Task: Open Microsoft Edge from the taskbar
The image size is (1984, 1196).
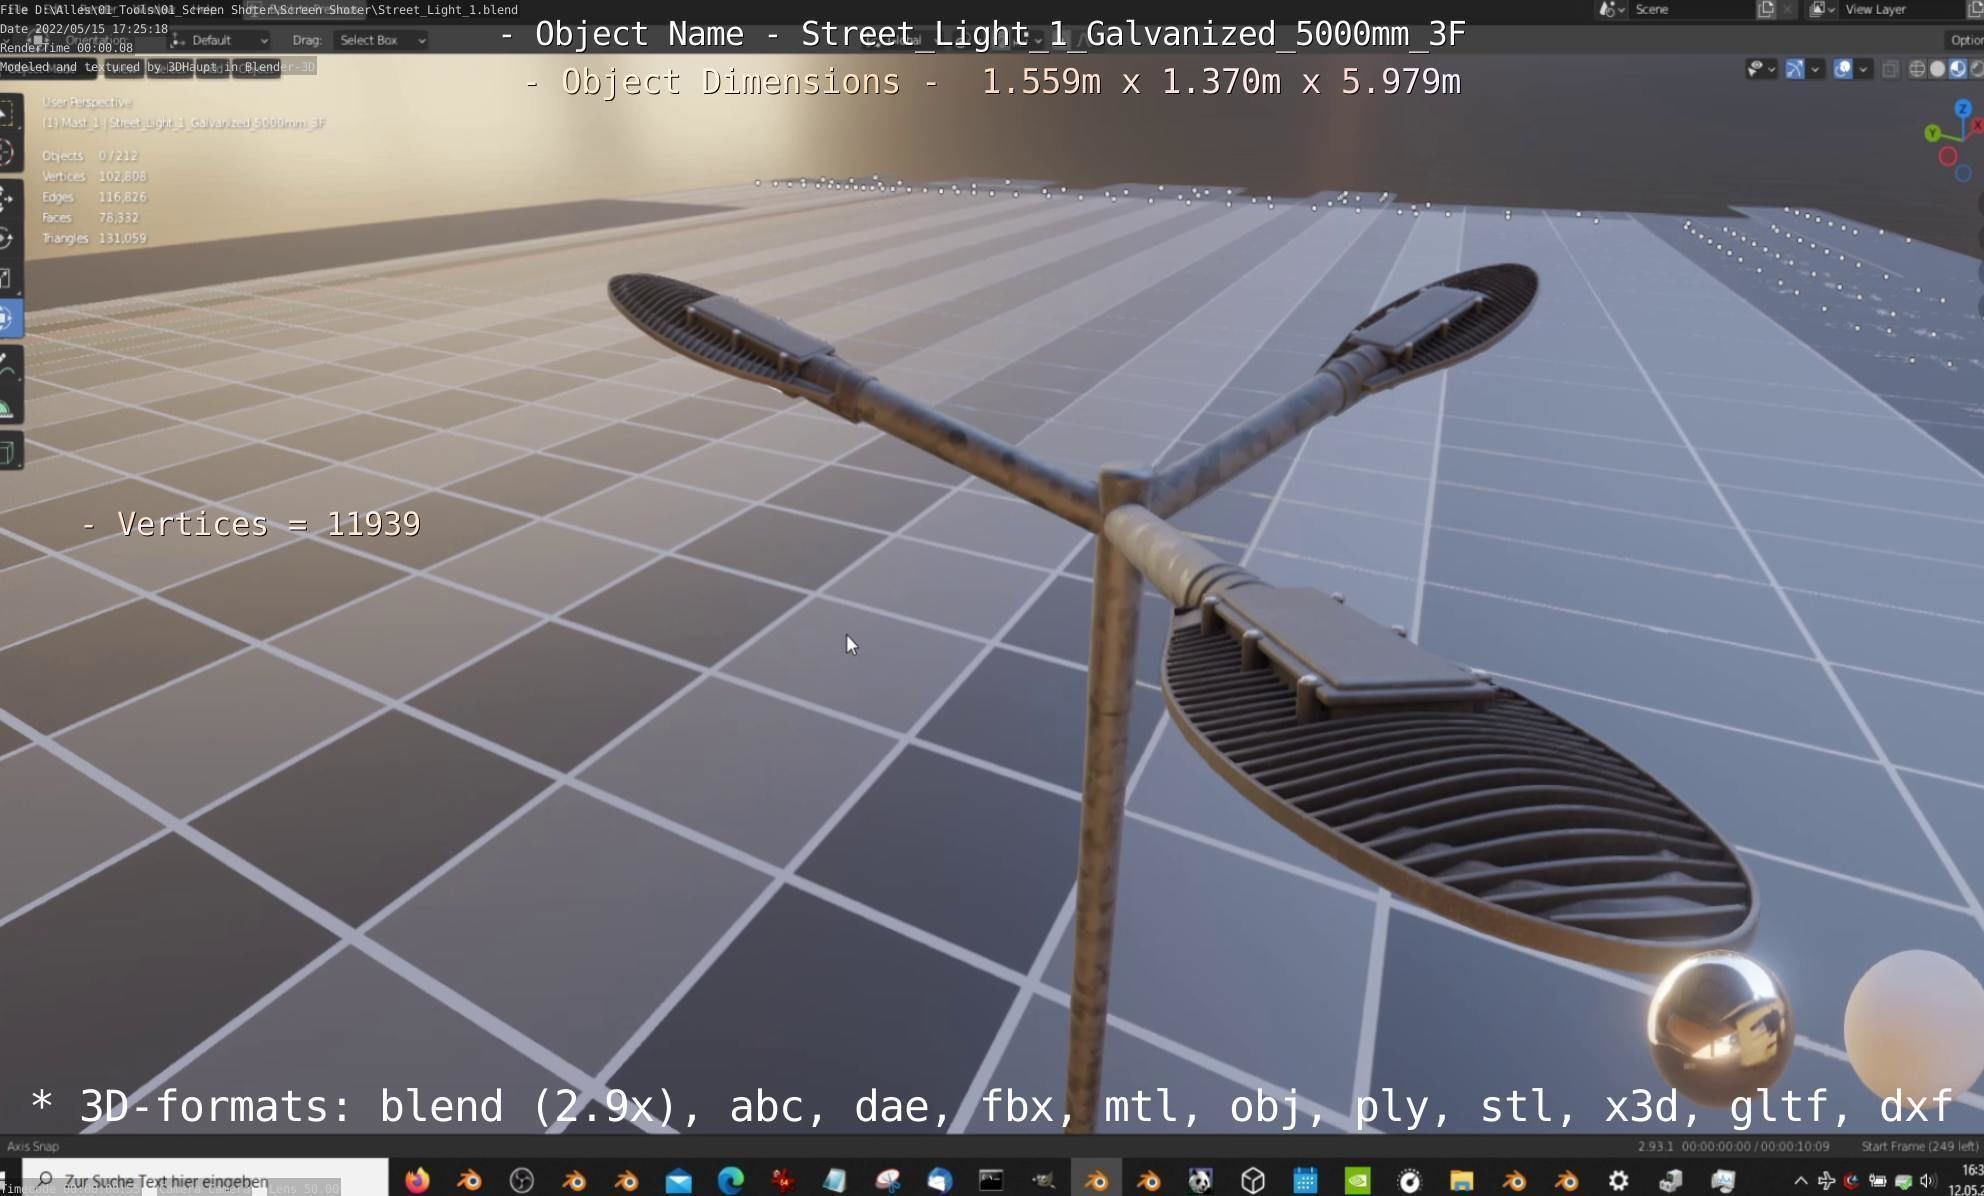Action: pyautogui.click(x=731, y=1181)
